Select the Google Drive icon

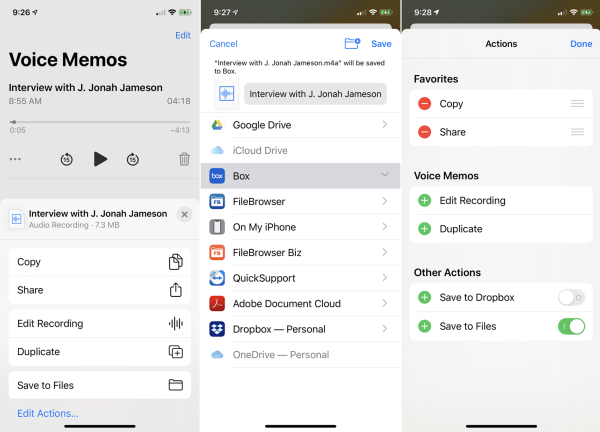pos(217,125)
